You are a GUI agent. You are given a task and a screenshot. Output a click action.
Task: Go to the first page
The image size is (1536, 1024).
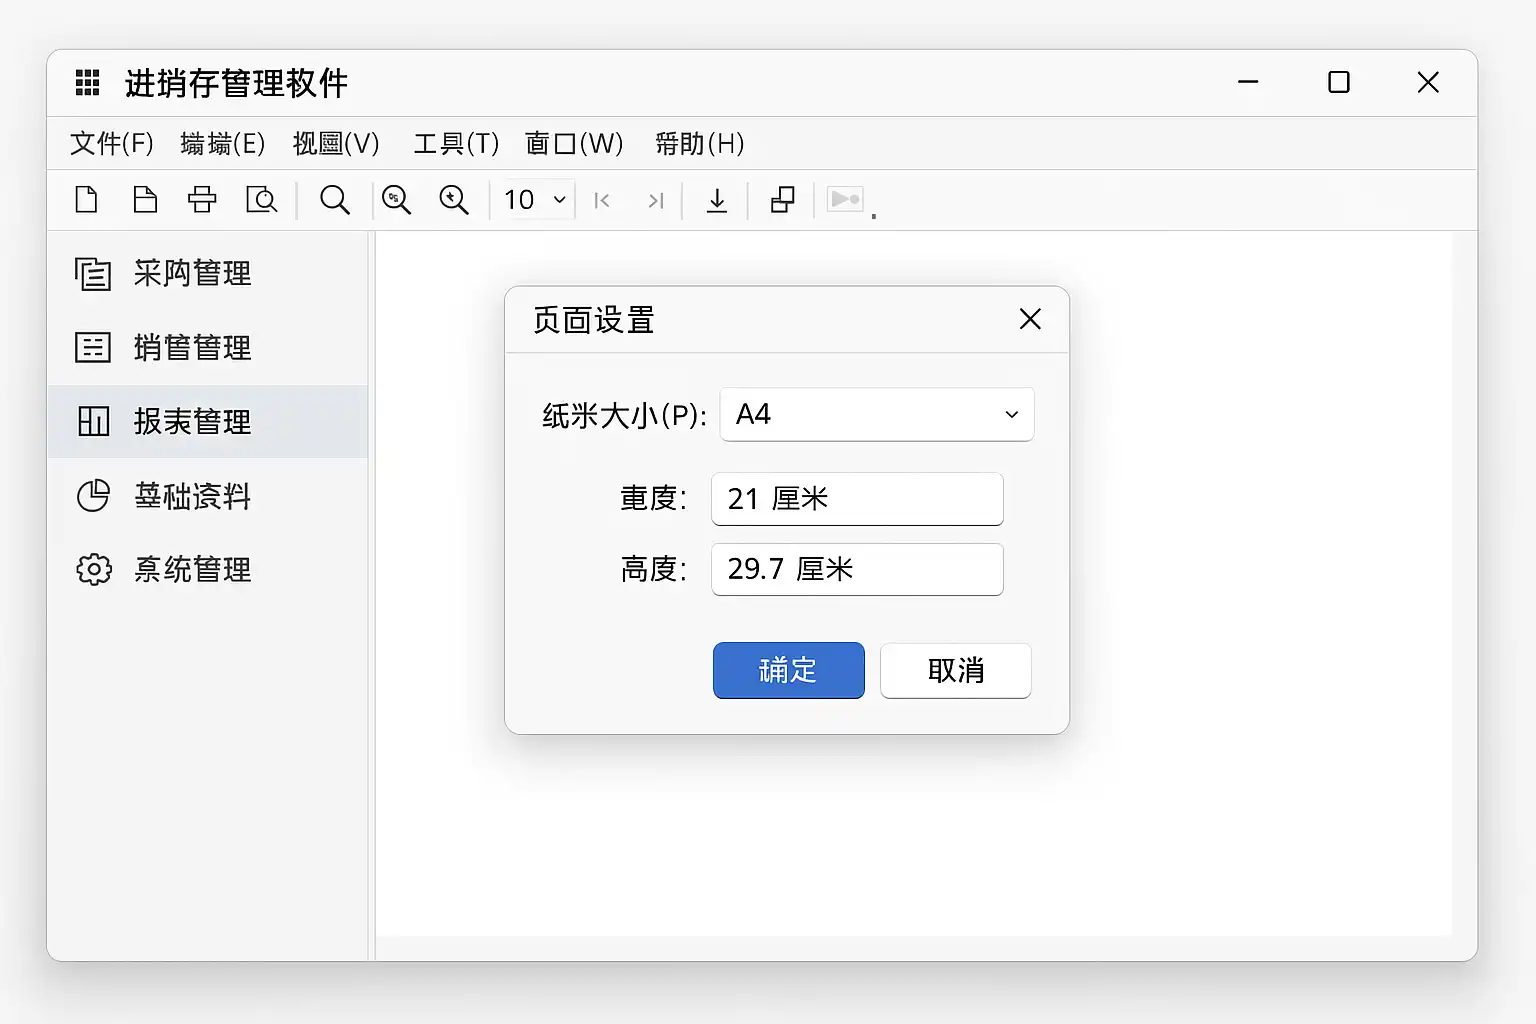602,201
